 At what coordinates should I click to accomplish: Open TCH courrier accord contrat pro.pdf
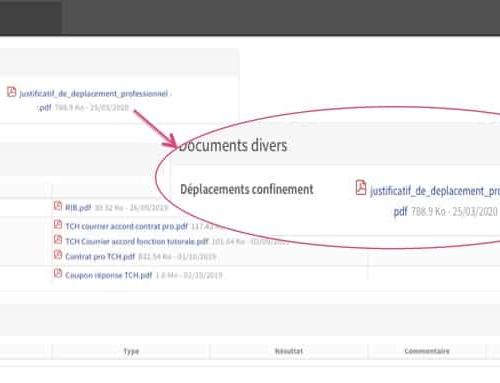coord(126,227)
